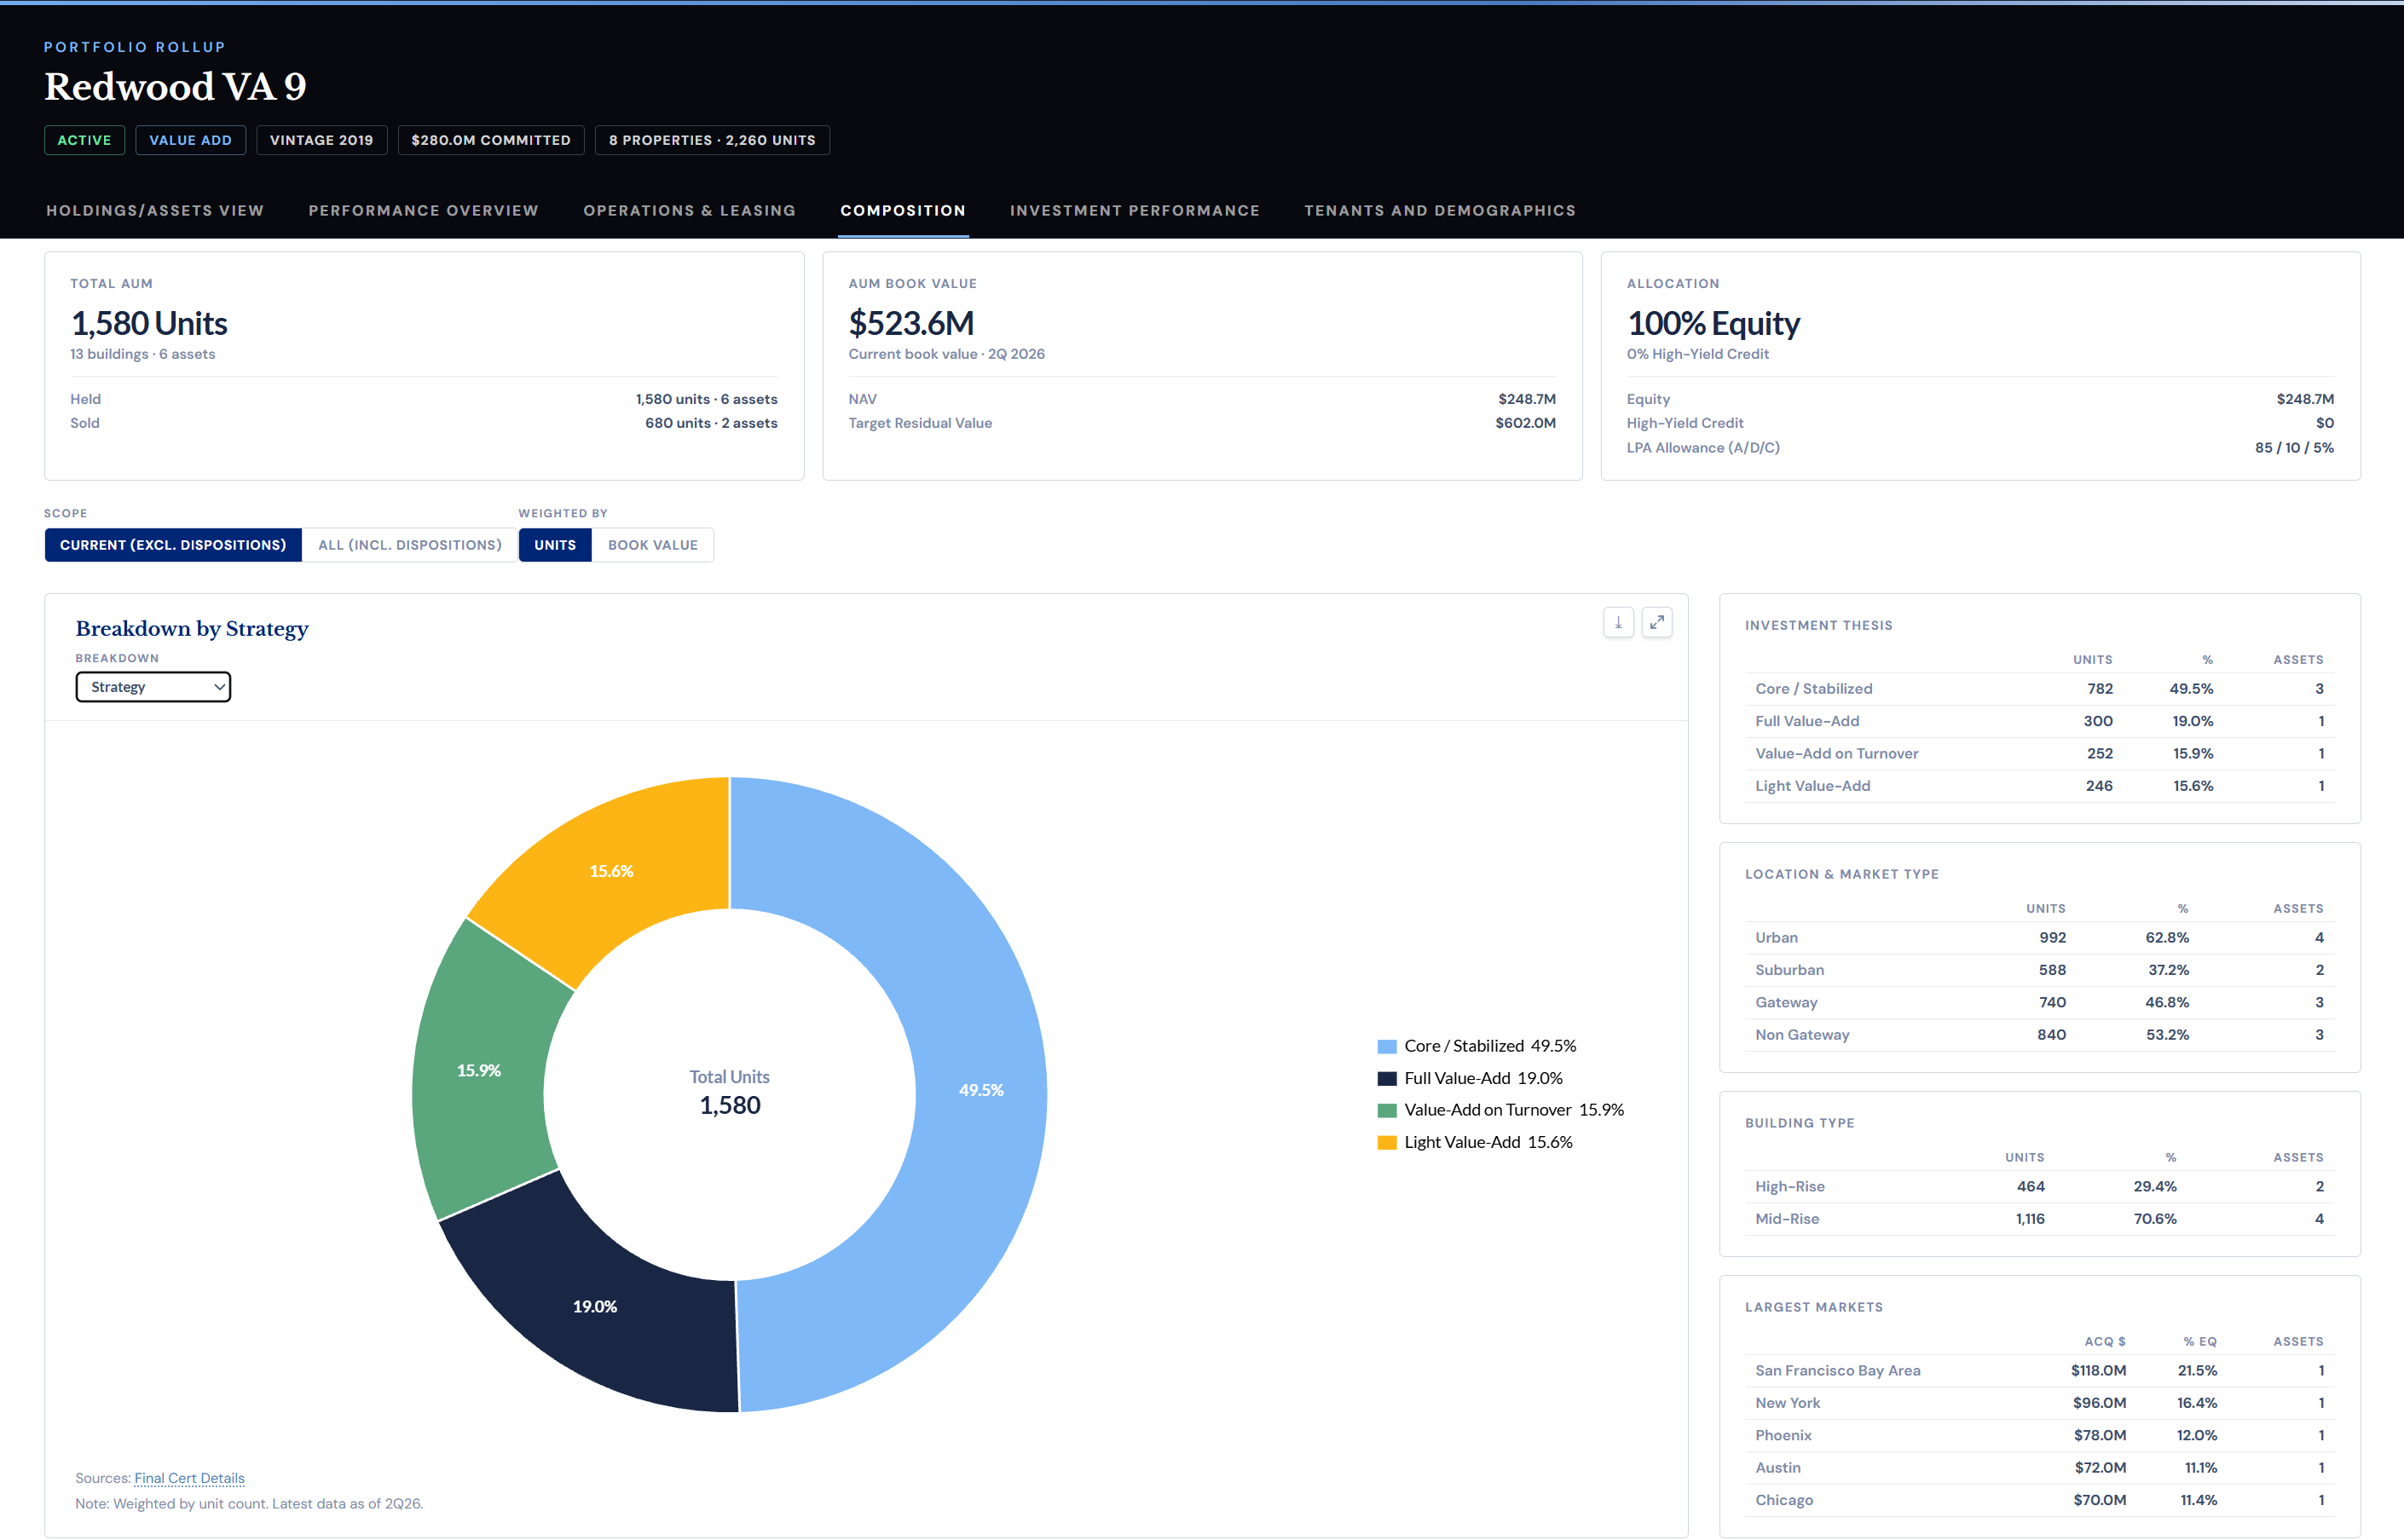Open the Strategy breakdown dropdown
Screen dimensions: 2404x1540
tap(153, 687)
